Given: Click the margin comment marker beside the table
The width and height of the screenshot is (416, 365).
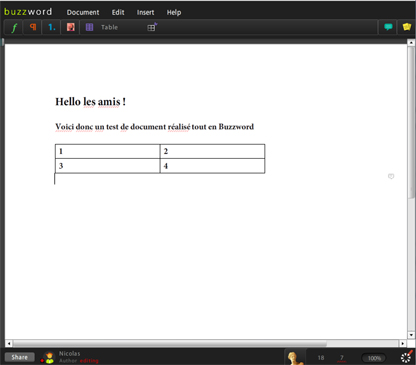Looking at the screenshot, I should pos(391,176).
